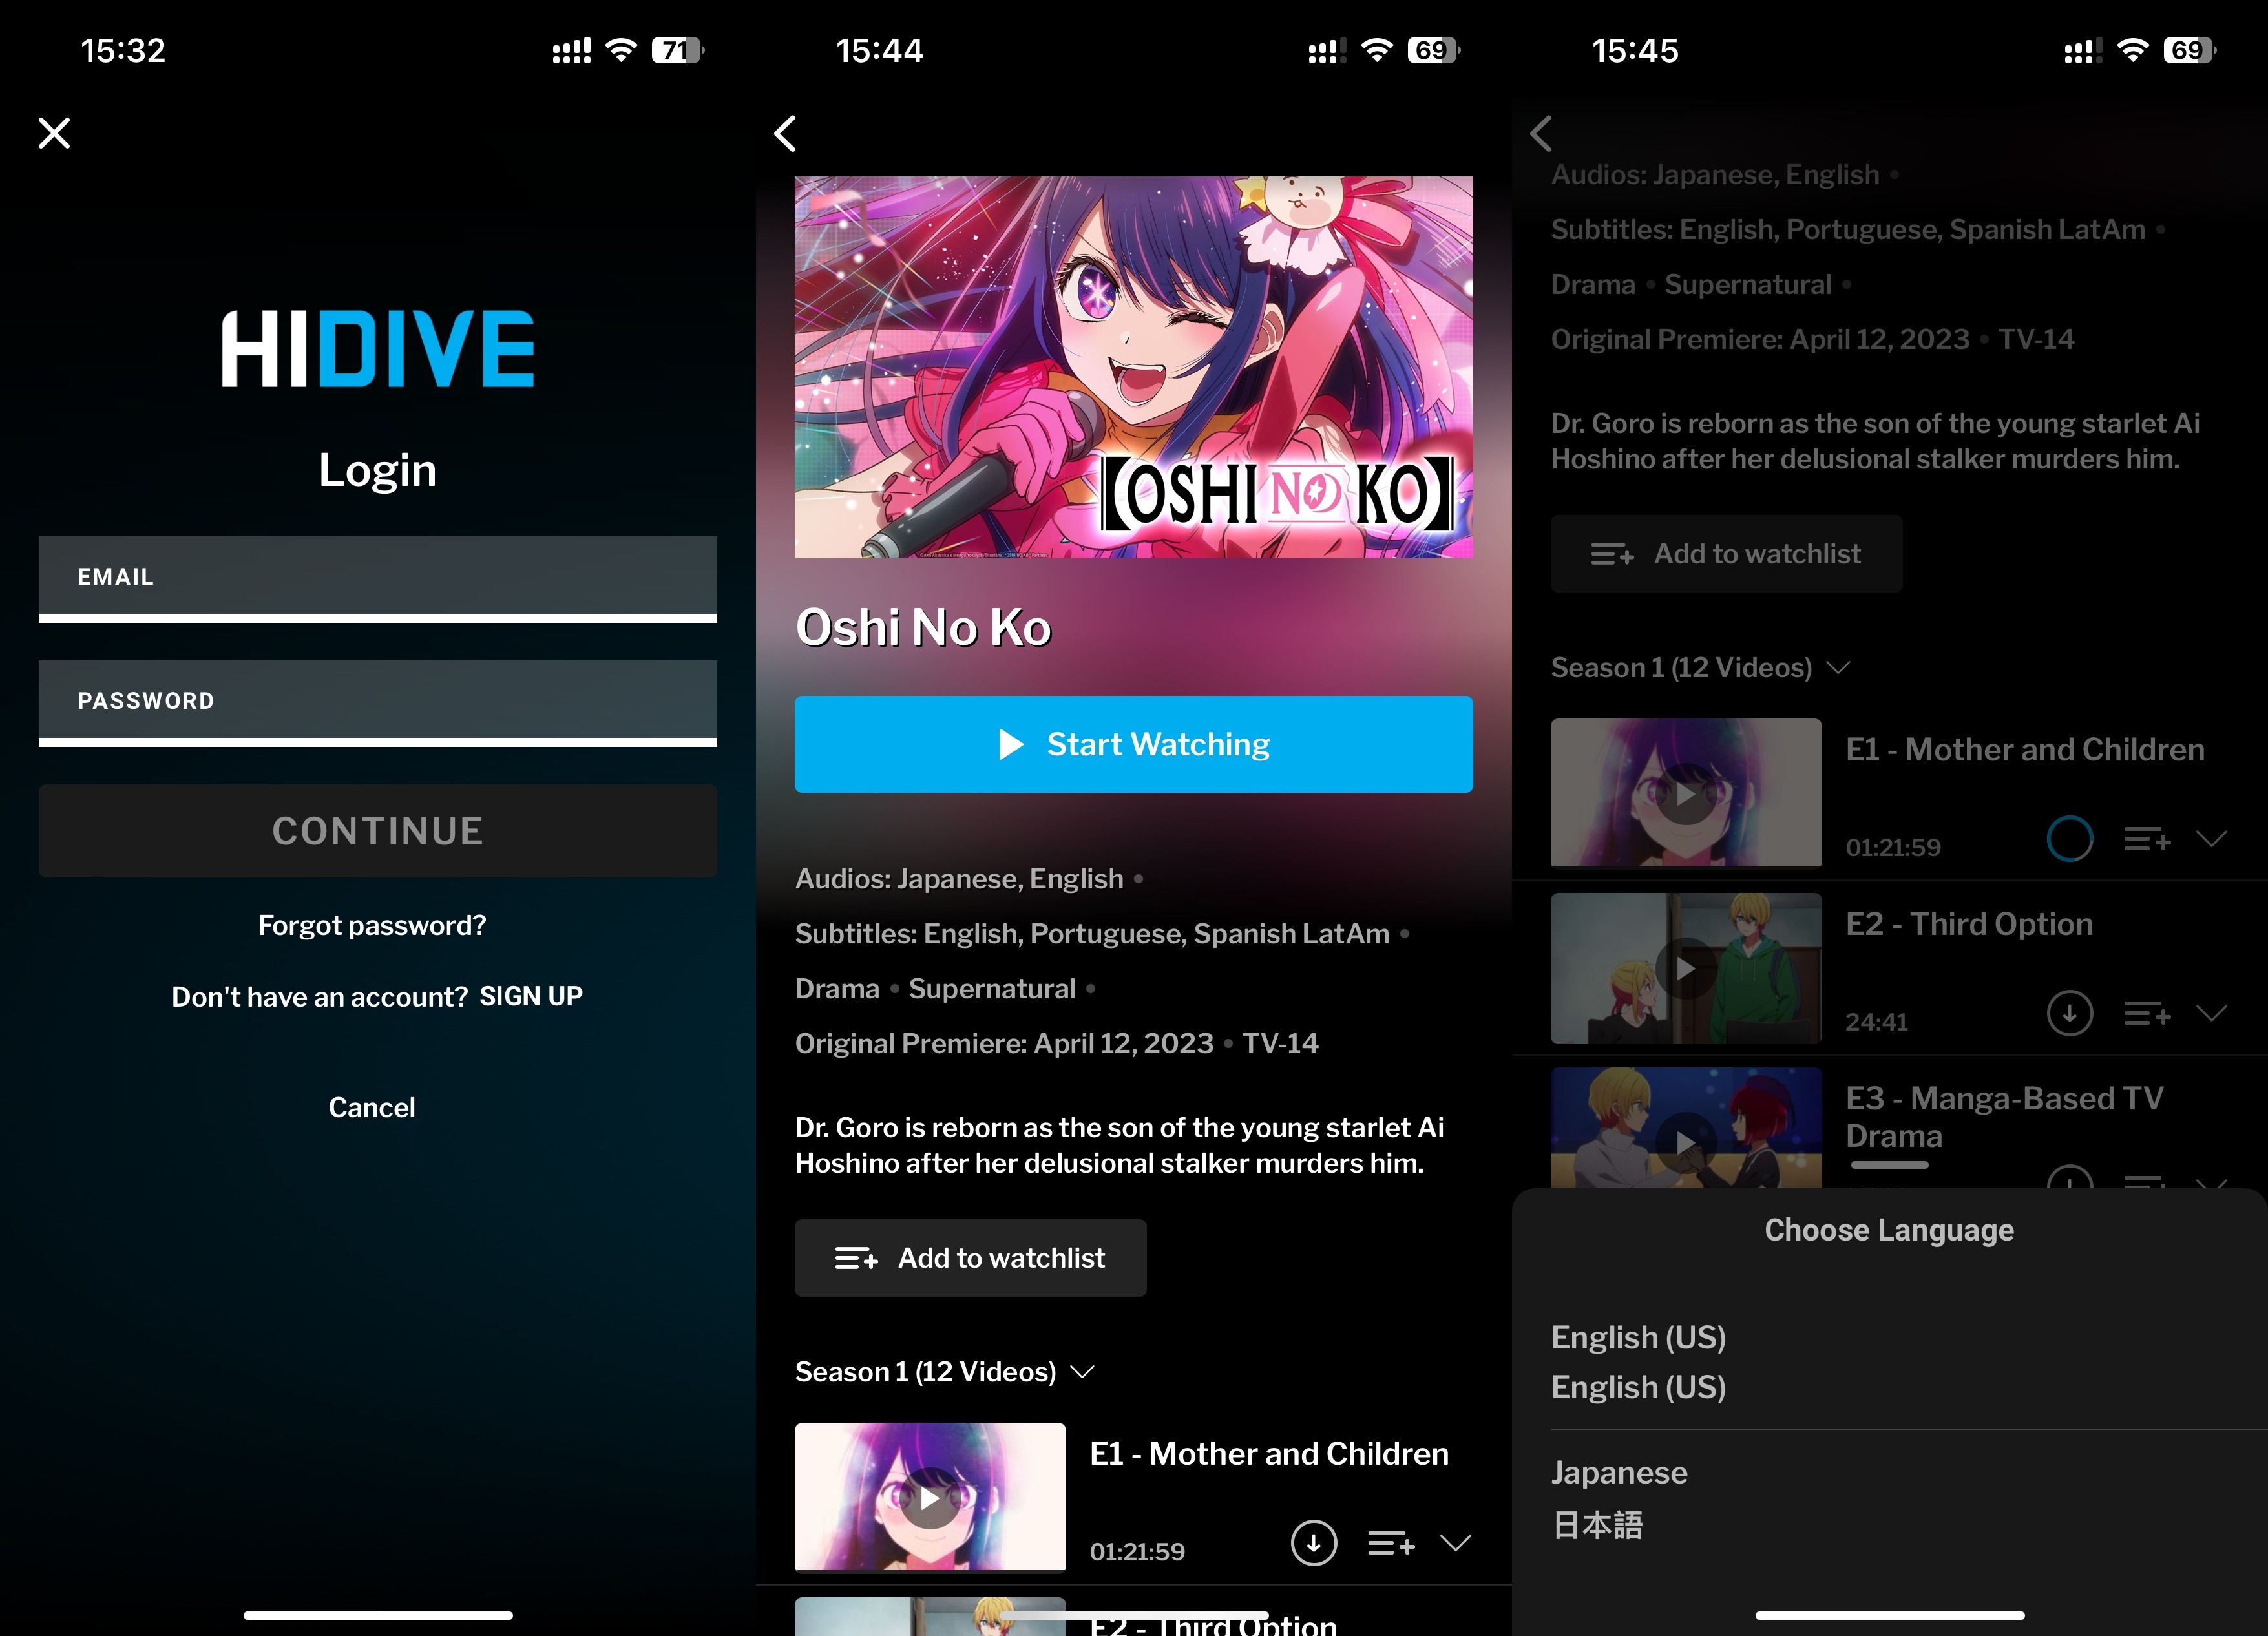Click Add to watchlist below the synopsis
Screen dimensions: 2268x1636
pos(970,1258)
